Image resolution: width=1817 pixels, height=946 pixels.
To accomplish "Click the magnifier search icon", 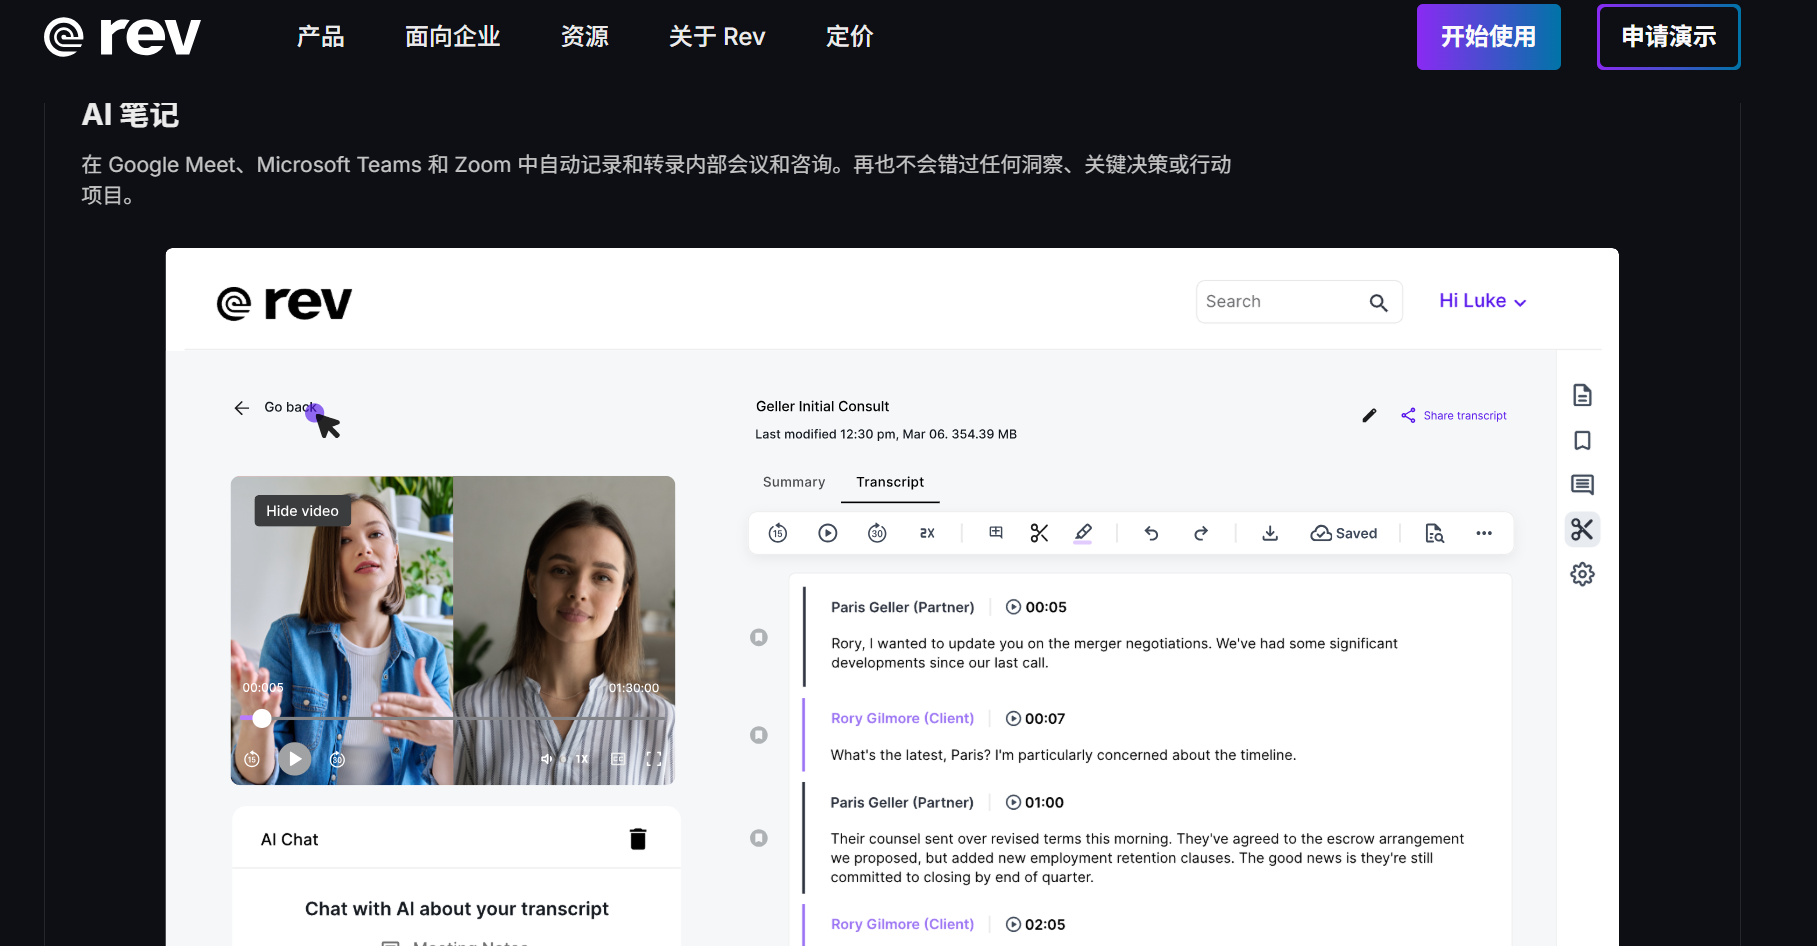I will [1378, 303].
